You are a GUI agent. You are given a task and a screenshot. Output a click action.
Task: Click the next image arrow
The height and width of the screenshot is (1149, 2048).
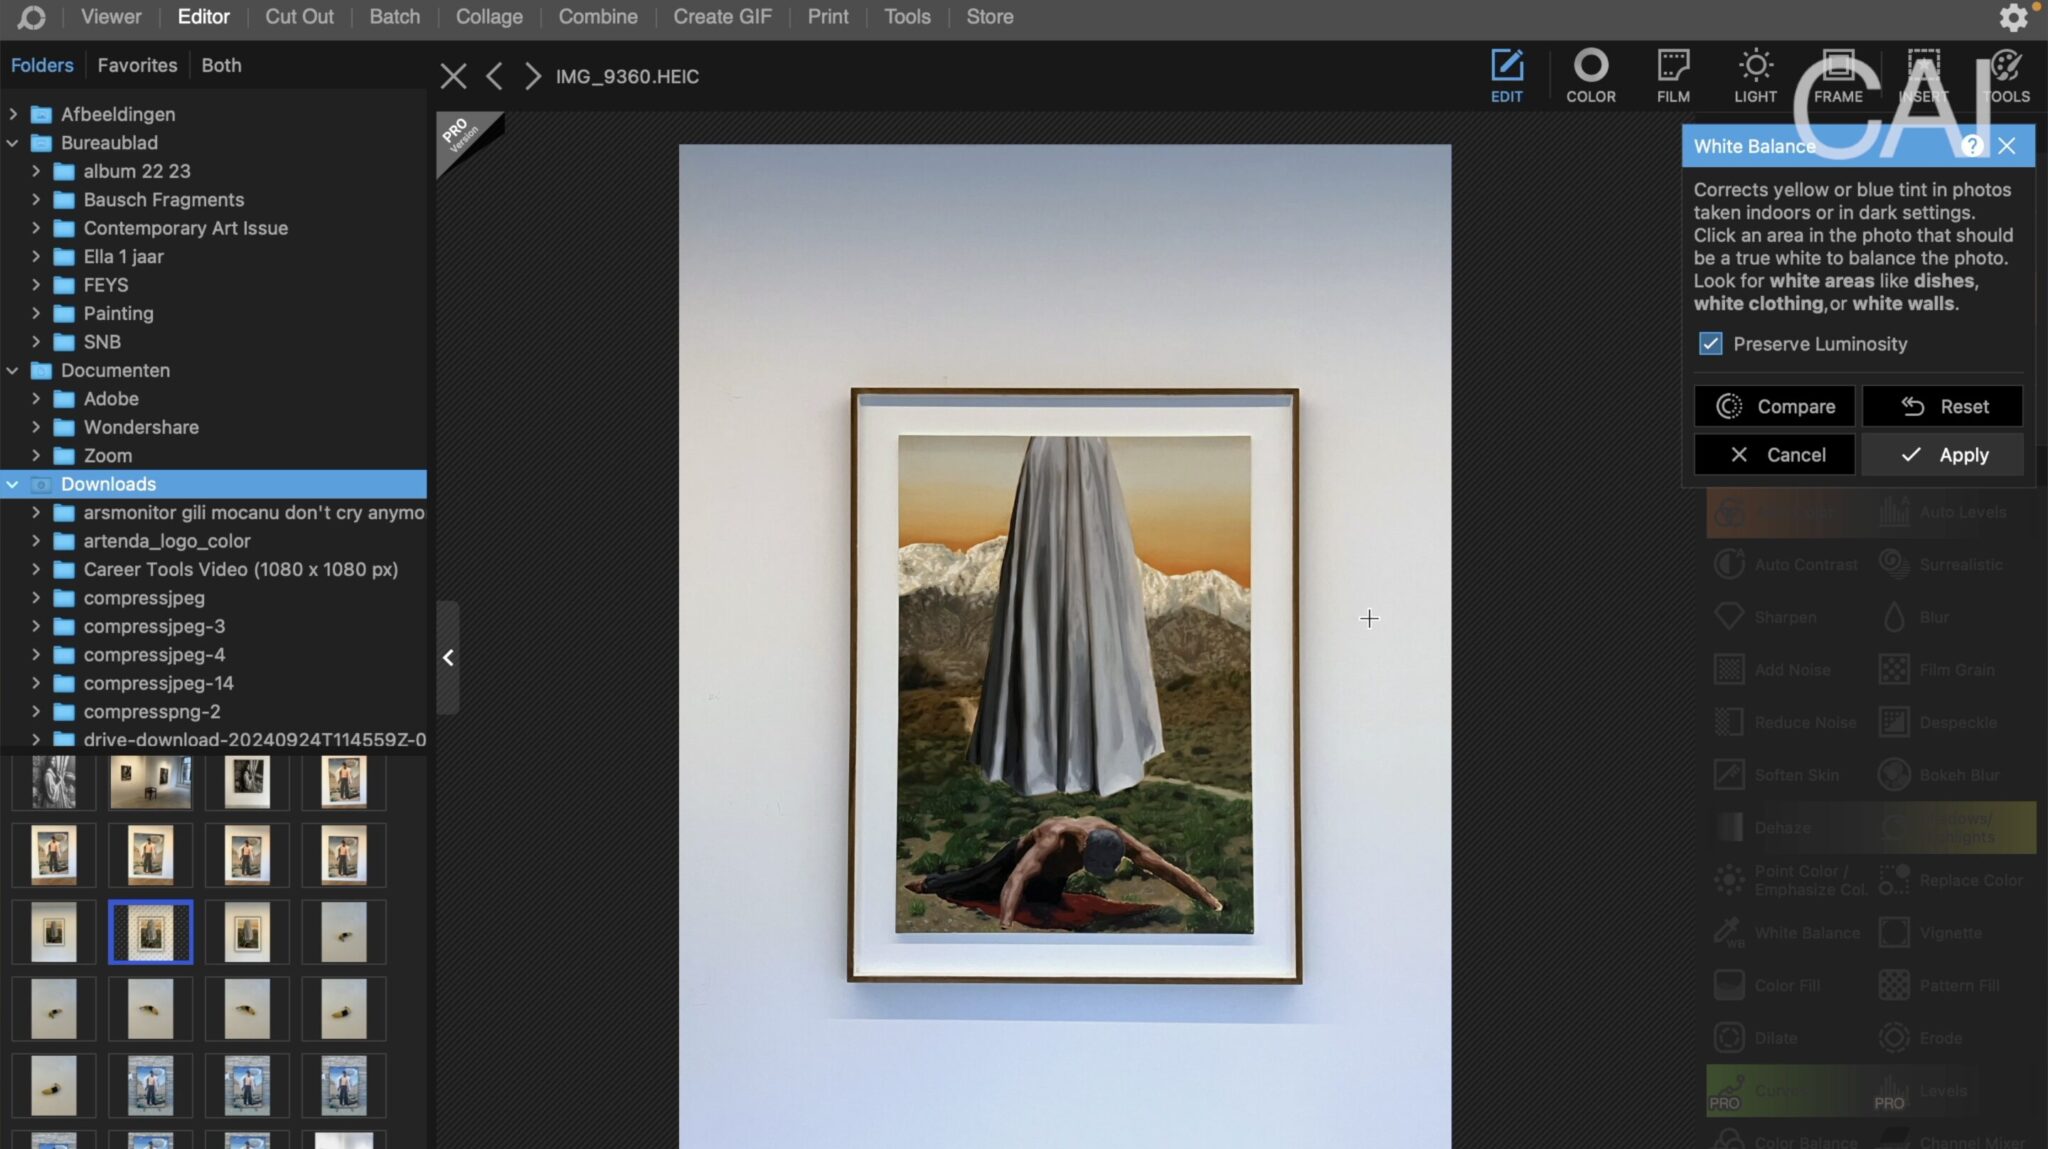click(532, 75)
